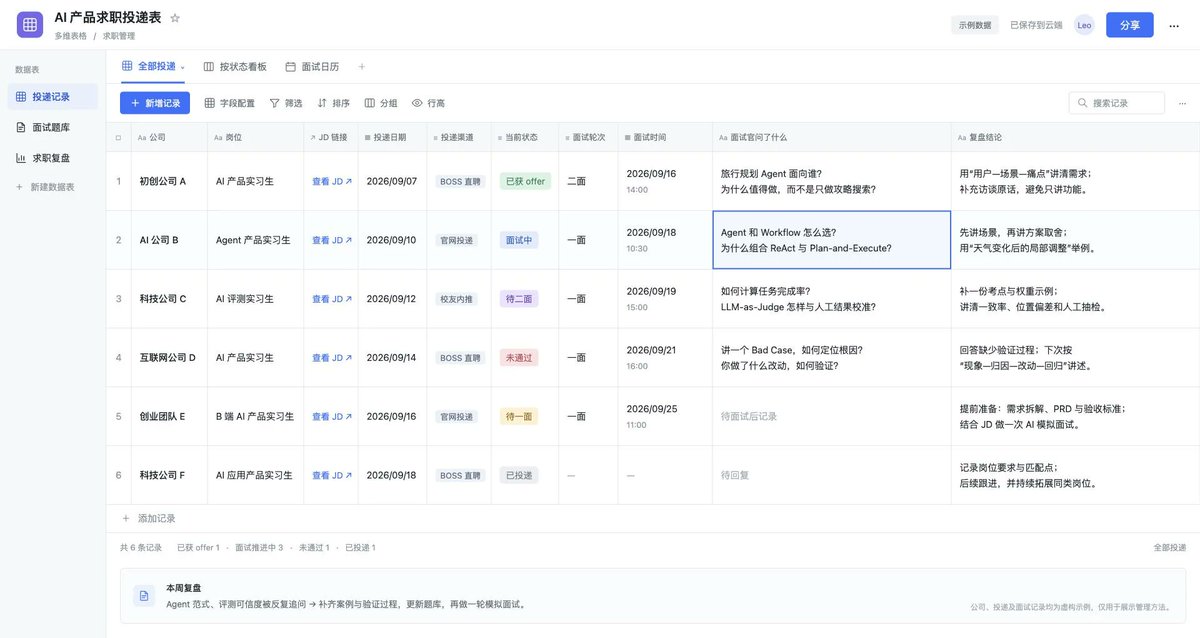The image size is (1200, 638).
Task: Toggle the select-all header checkbox
Action: 118,137
